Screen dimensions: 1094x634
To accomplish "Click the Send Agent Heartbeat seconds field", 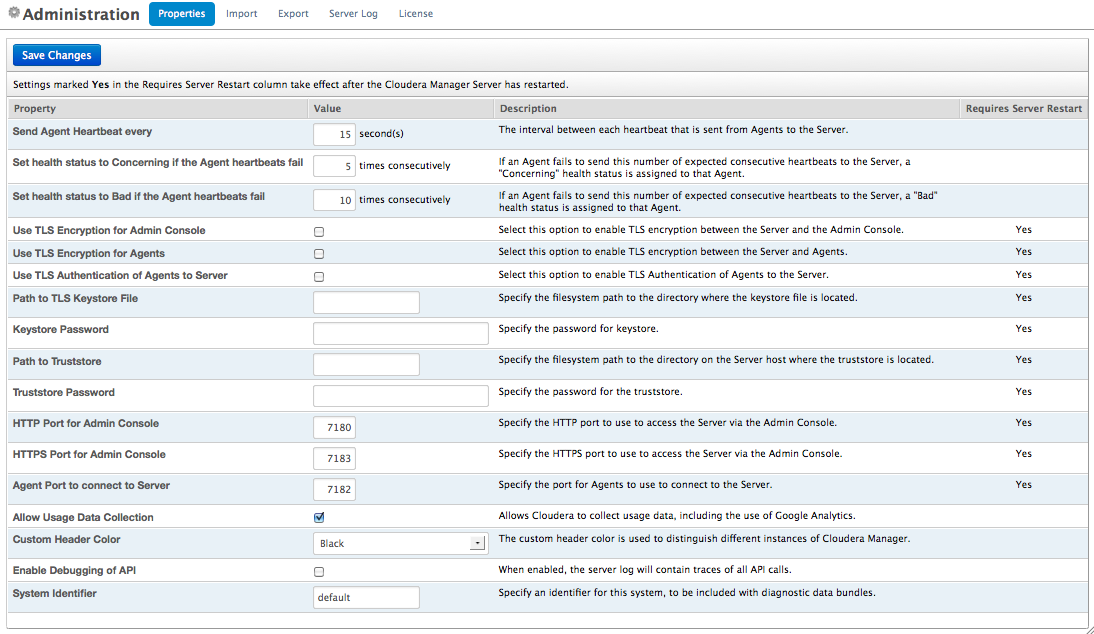I will point(334,134).
